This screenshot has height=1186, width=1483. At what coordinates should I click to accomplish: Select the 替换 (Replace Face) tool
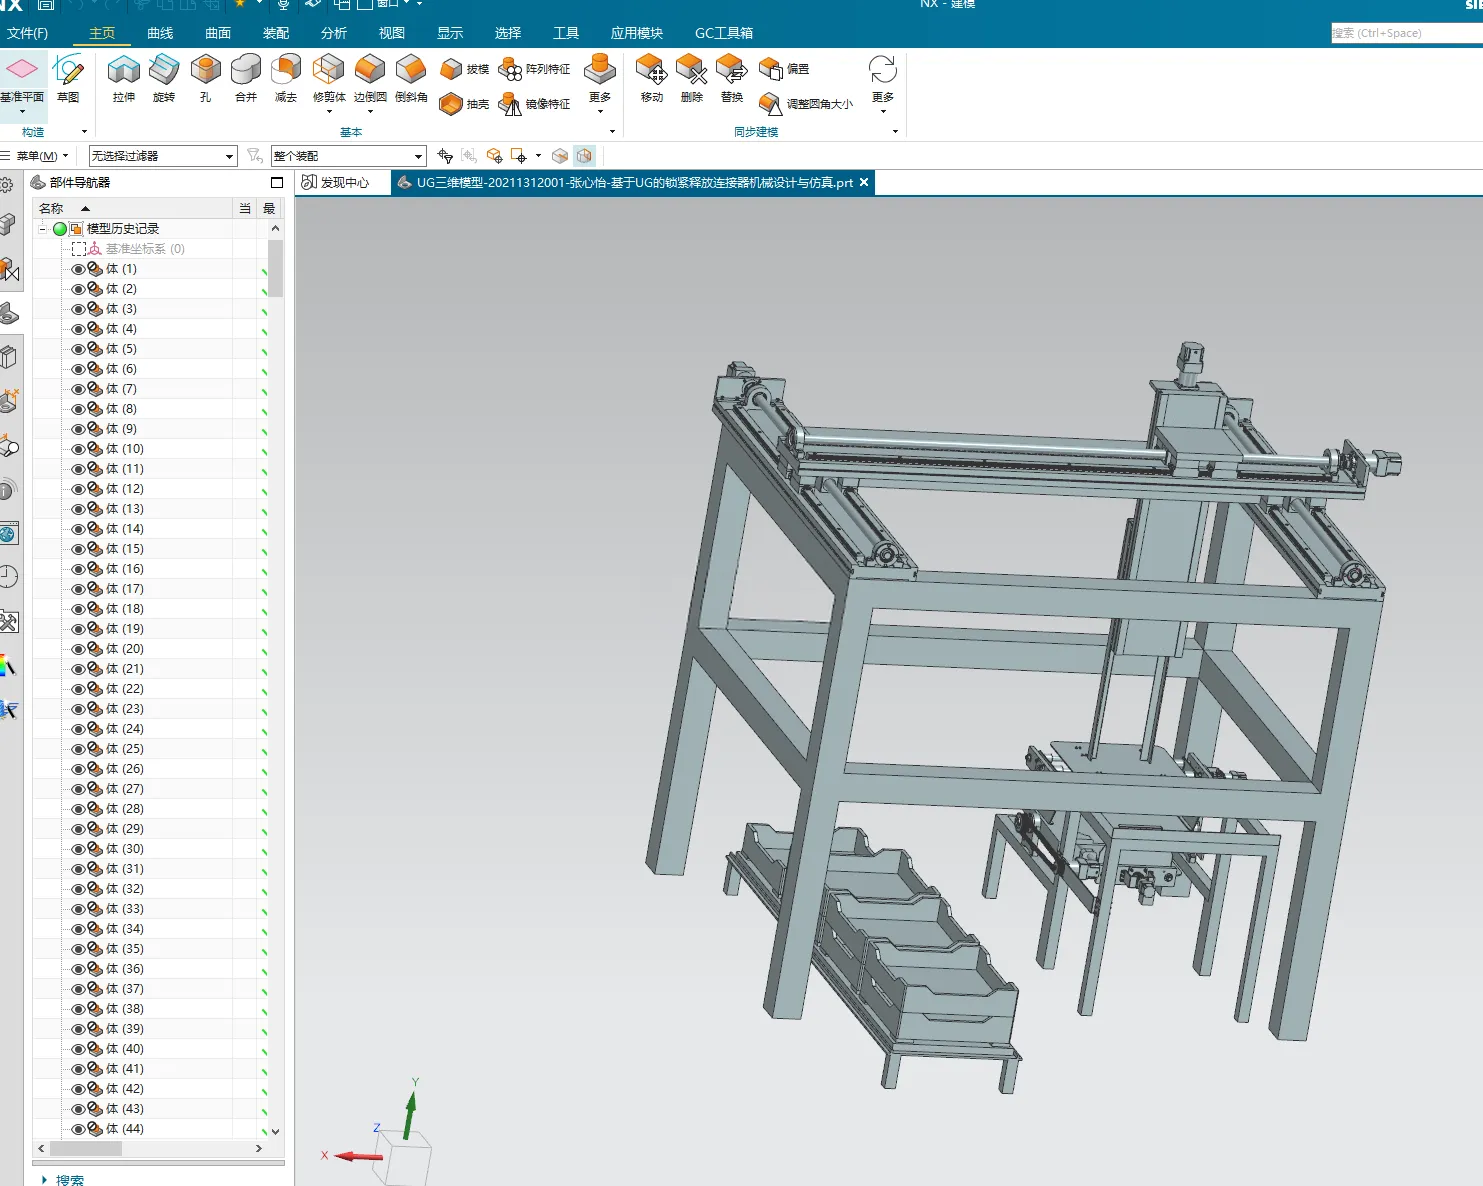pos(732,78)
